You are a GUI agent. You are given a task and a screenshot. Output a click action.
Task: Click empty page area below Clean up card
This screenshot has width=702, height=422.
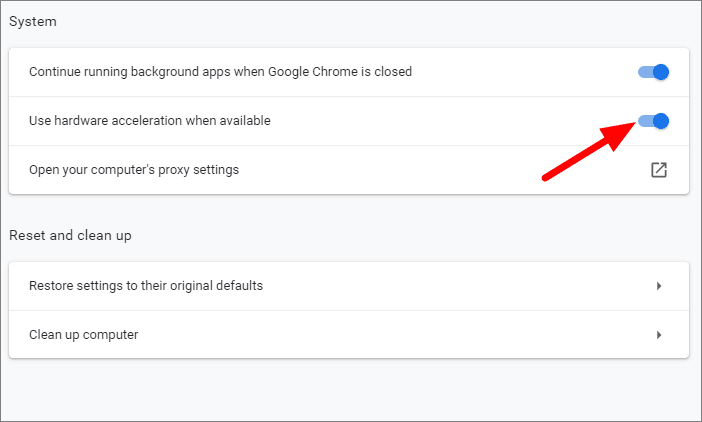pos(349,389)
